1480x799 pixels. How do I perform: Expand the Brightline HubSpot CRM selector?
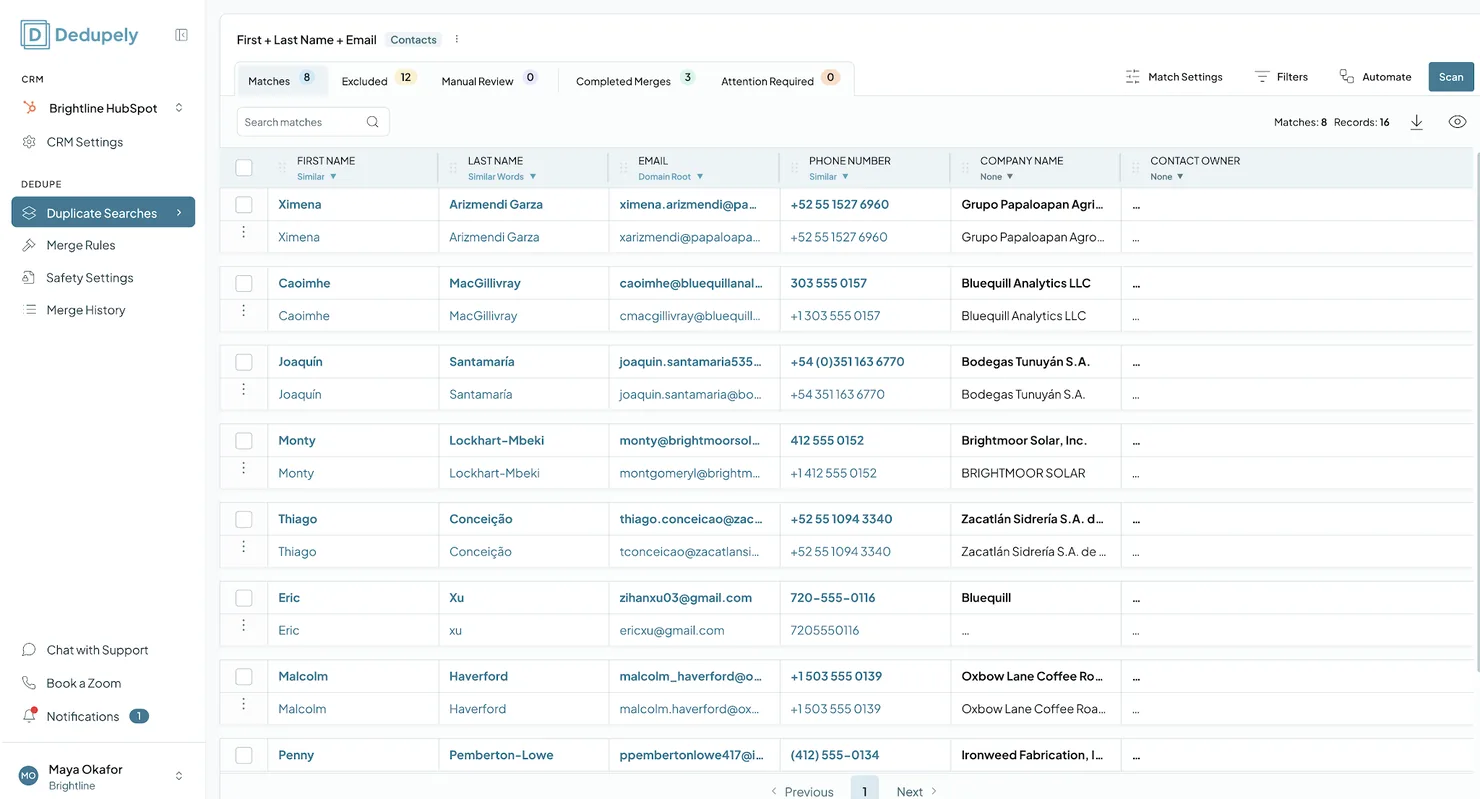click(103, 108)
